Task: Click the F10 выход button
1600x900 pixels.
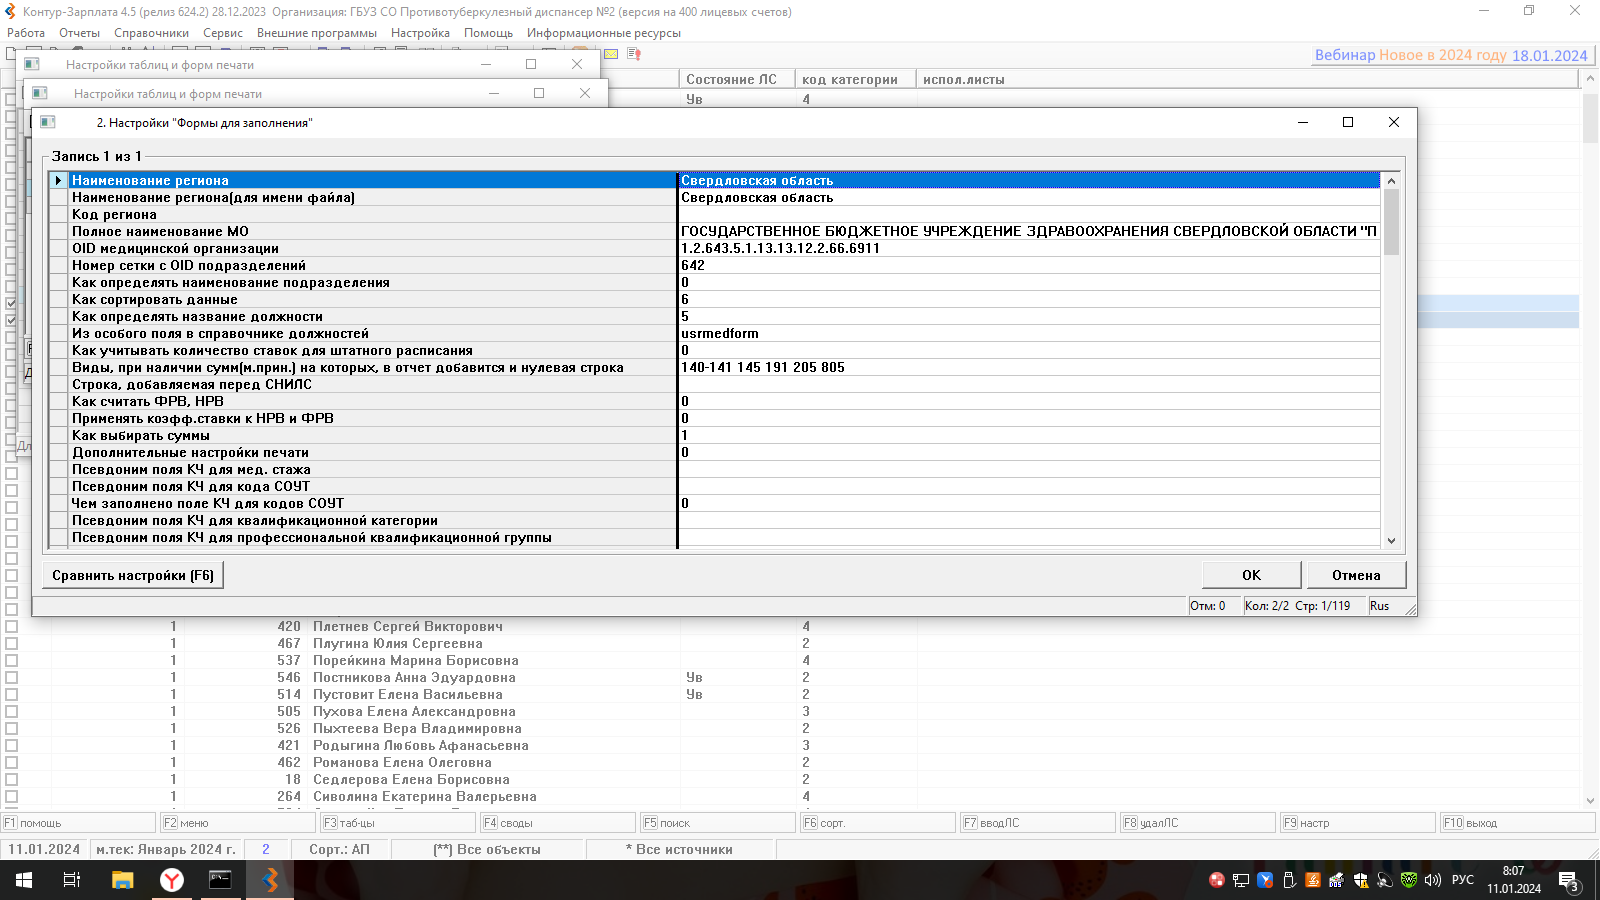Action: coord(1518,823)
